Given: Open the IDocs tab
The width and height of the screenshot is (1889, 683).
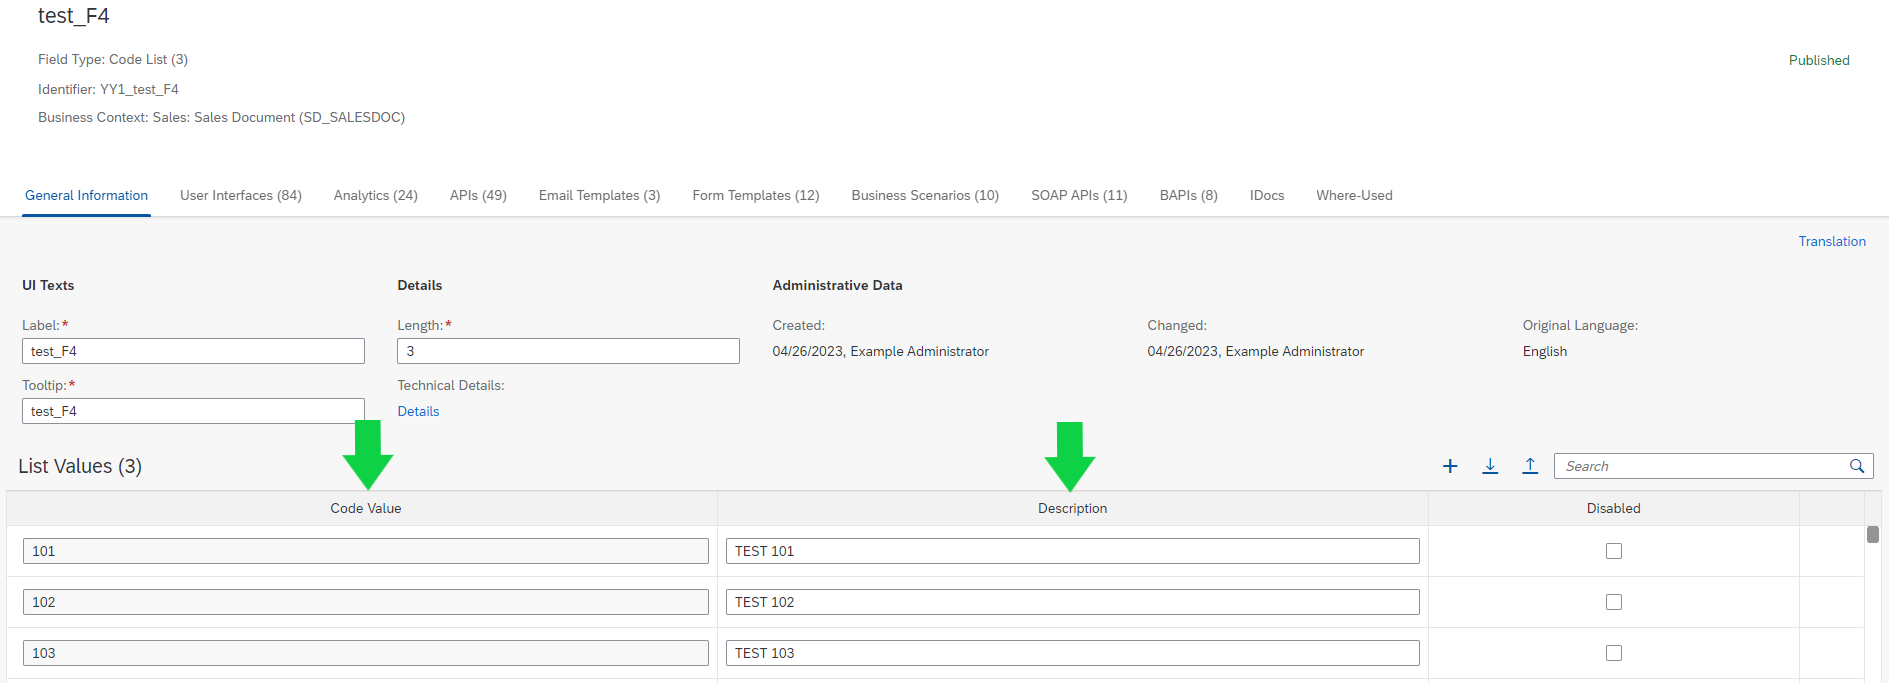Looking at the screenshot, I should click(1267, 195).
